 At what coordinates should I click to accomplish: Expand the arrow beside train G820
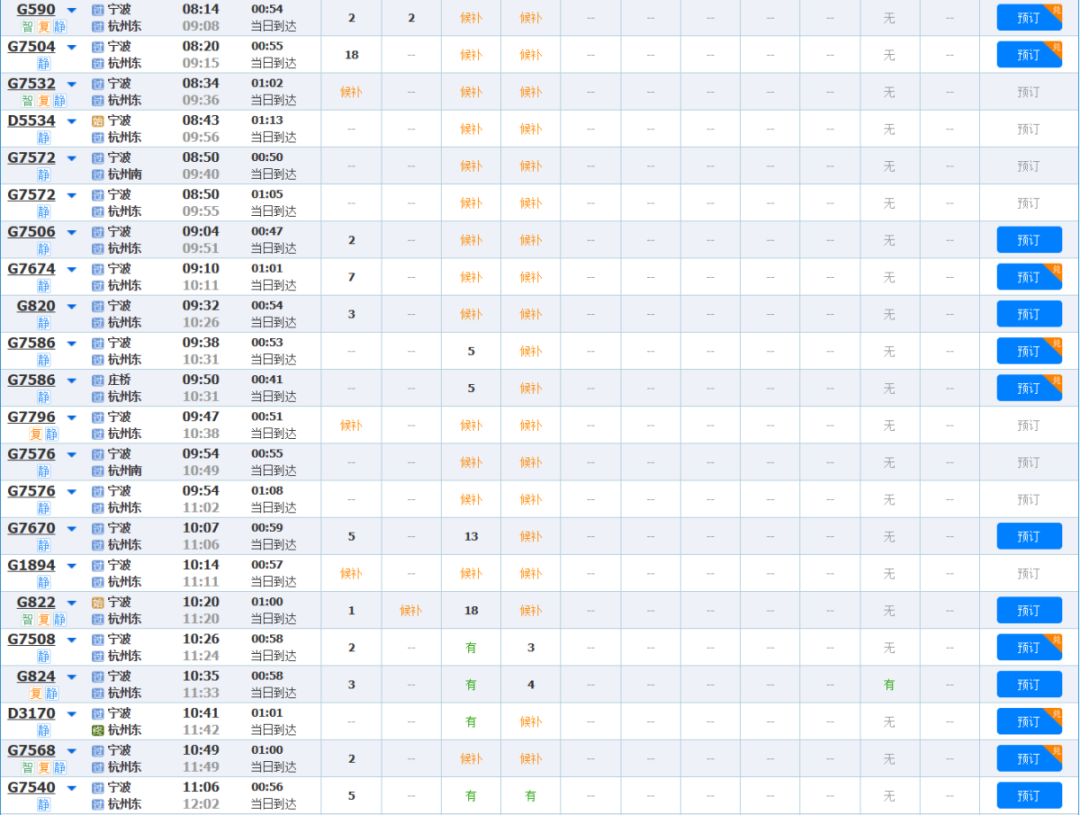72,307
